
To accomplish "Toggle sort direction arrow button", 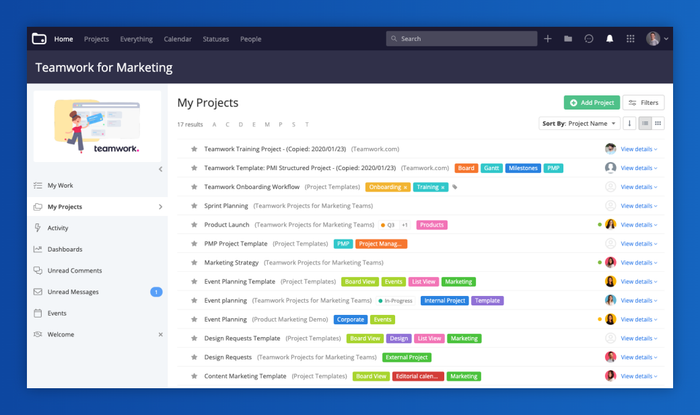I will pyautogui.click(x=629, y=124).
